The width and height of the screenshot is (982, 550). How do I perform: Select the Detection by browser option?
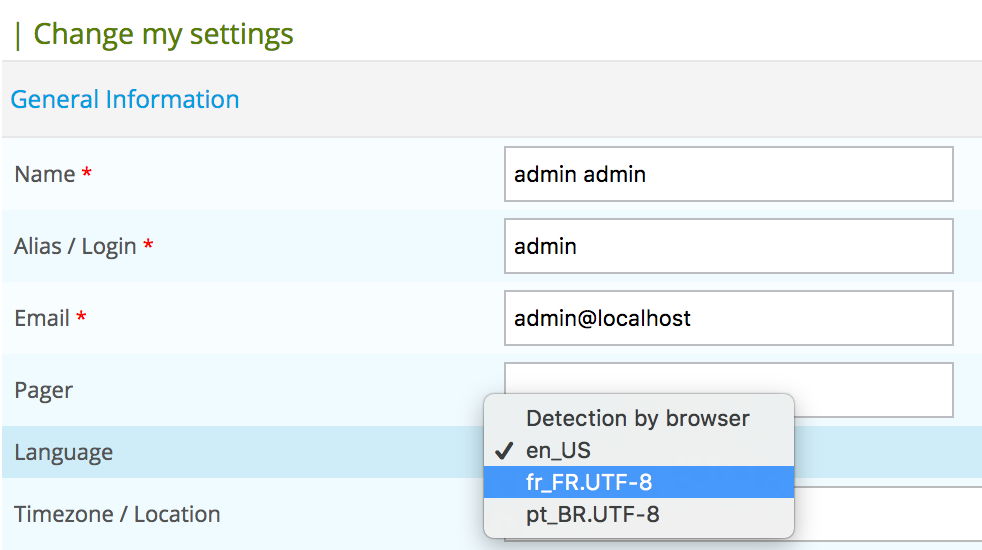(x=639, y=418)
